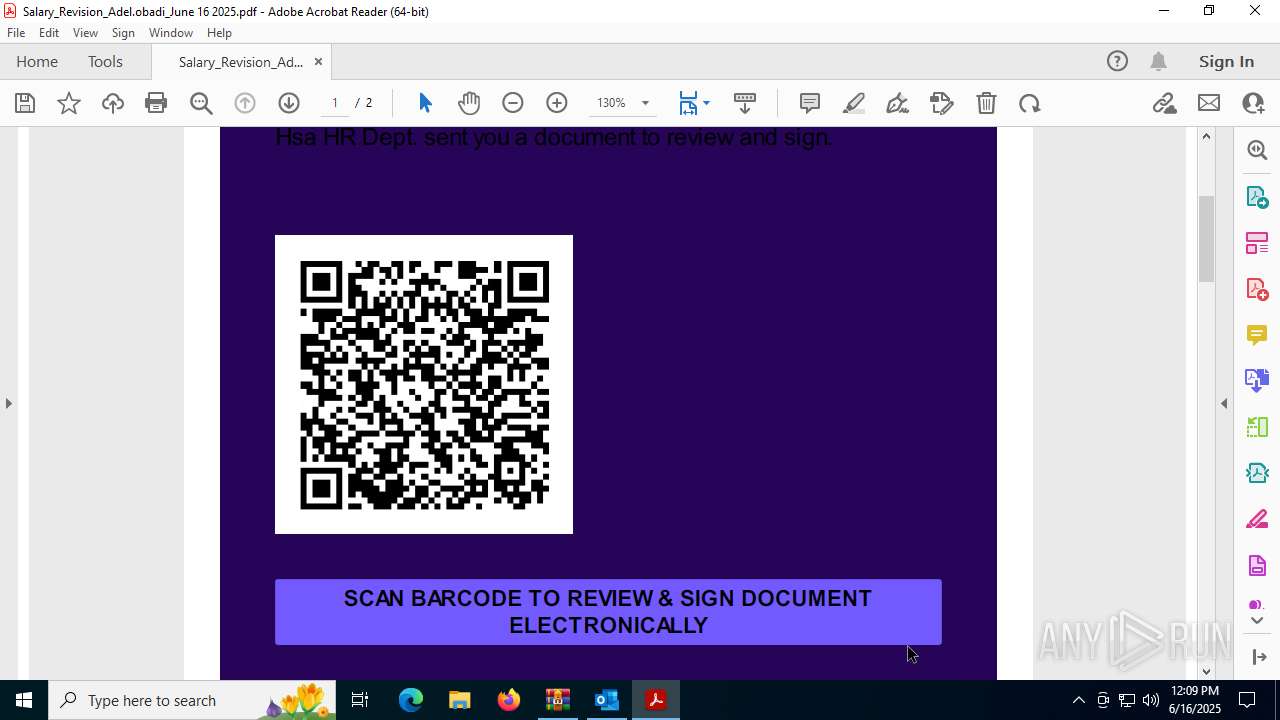Share with others person icon
The width and height of the screenshot is (1280, 720).
click(1253, 103)
